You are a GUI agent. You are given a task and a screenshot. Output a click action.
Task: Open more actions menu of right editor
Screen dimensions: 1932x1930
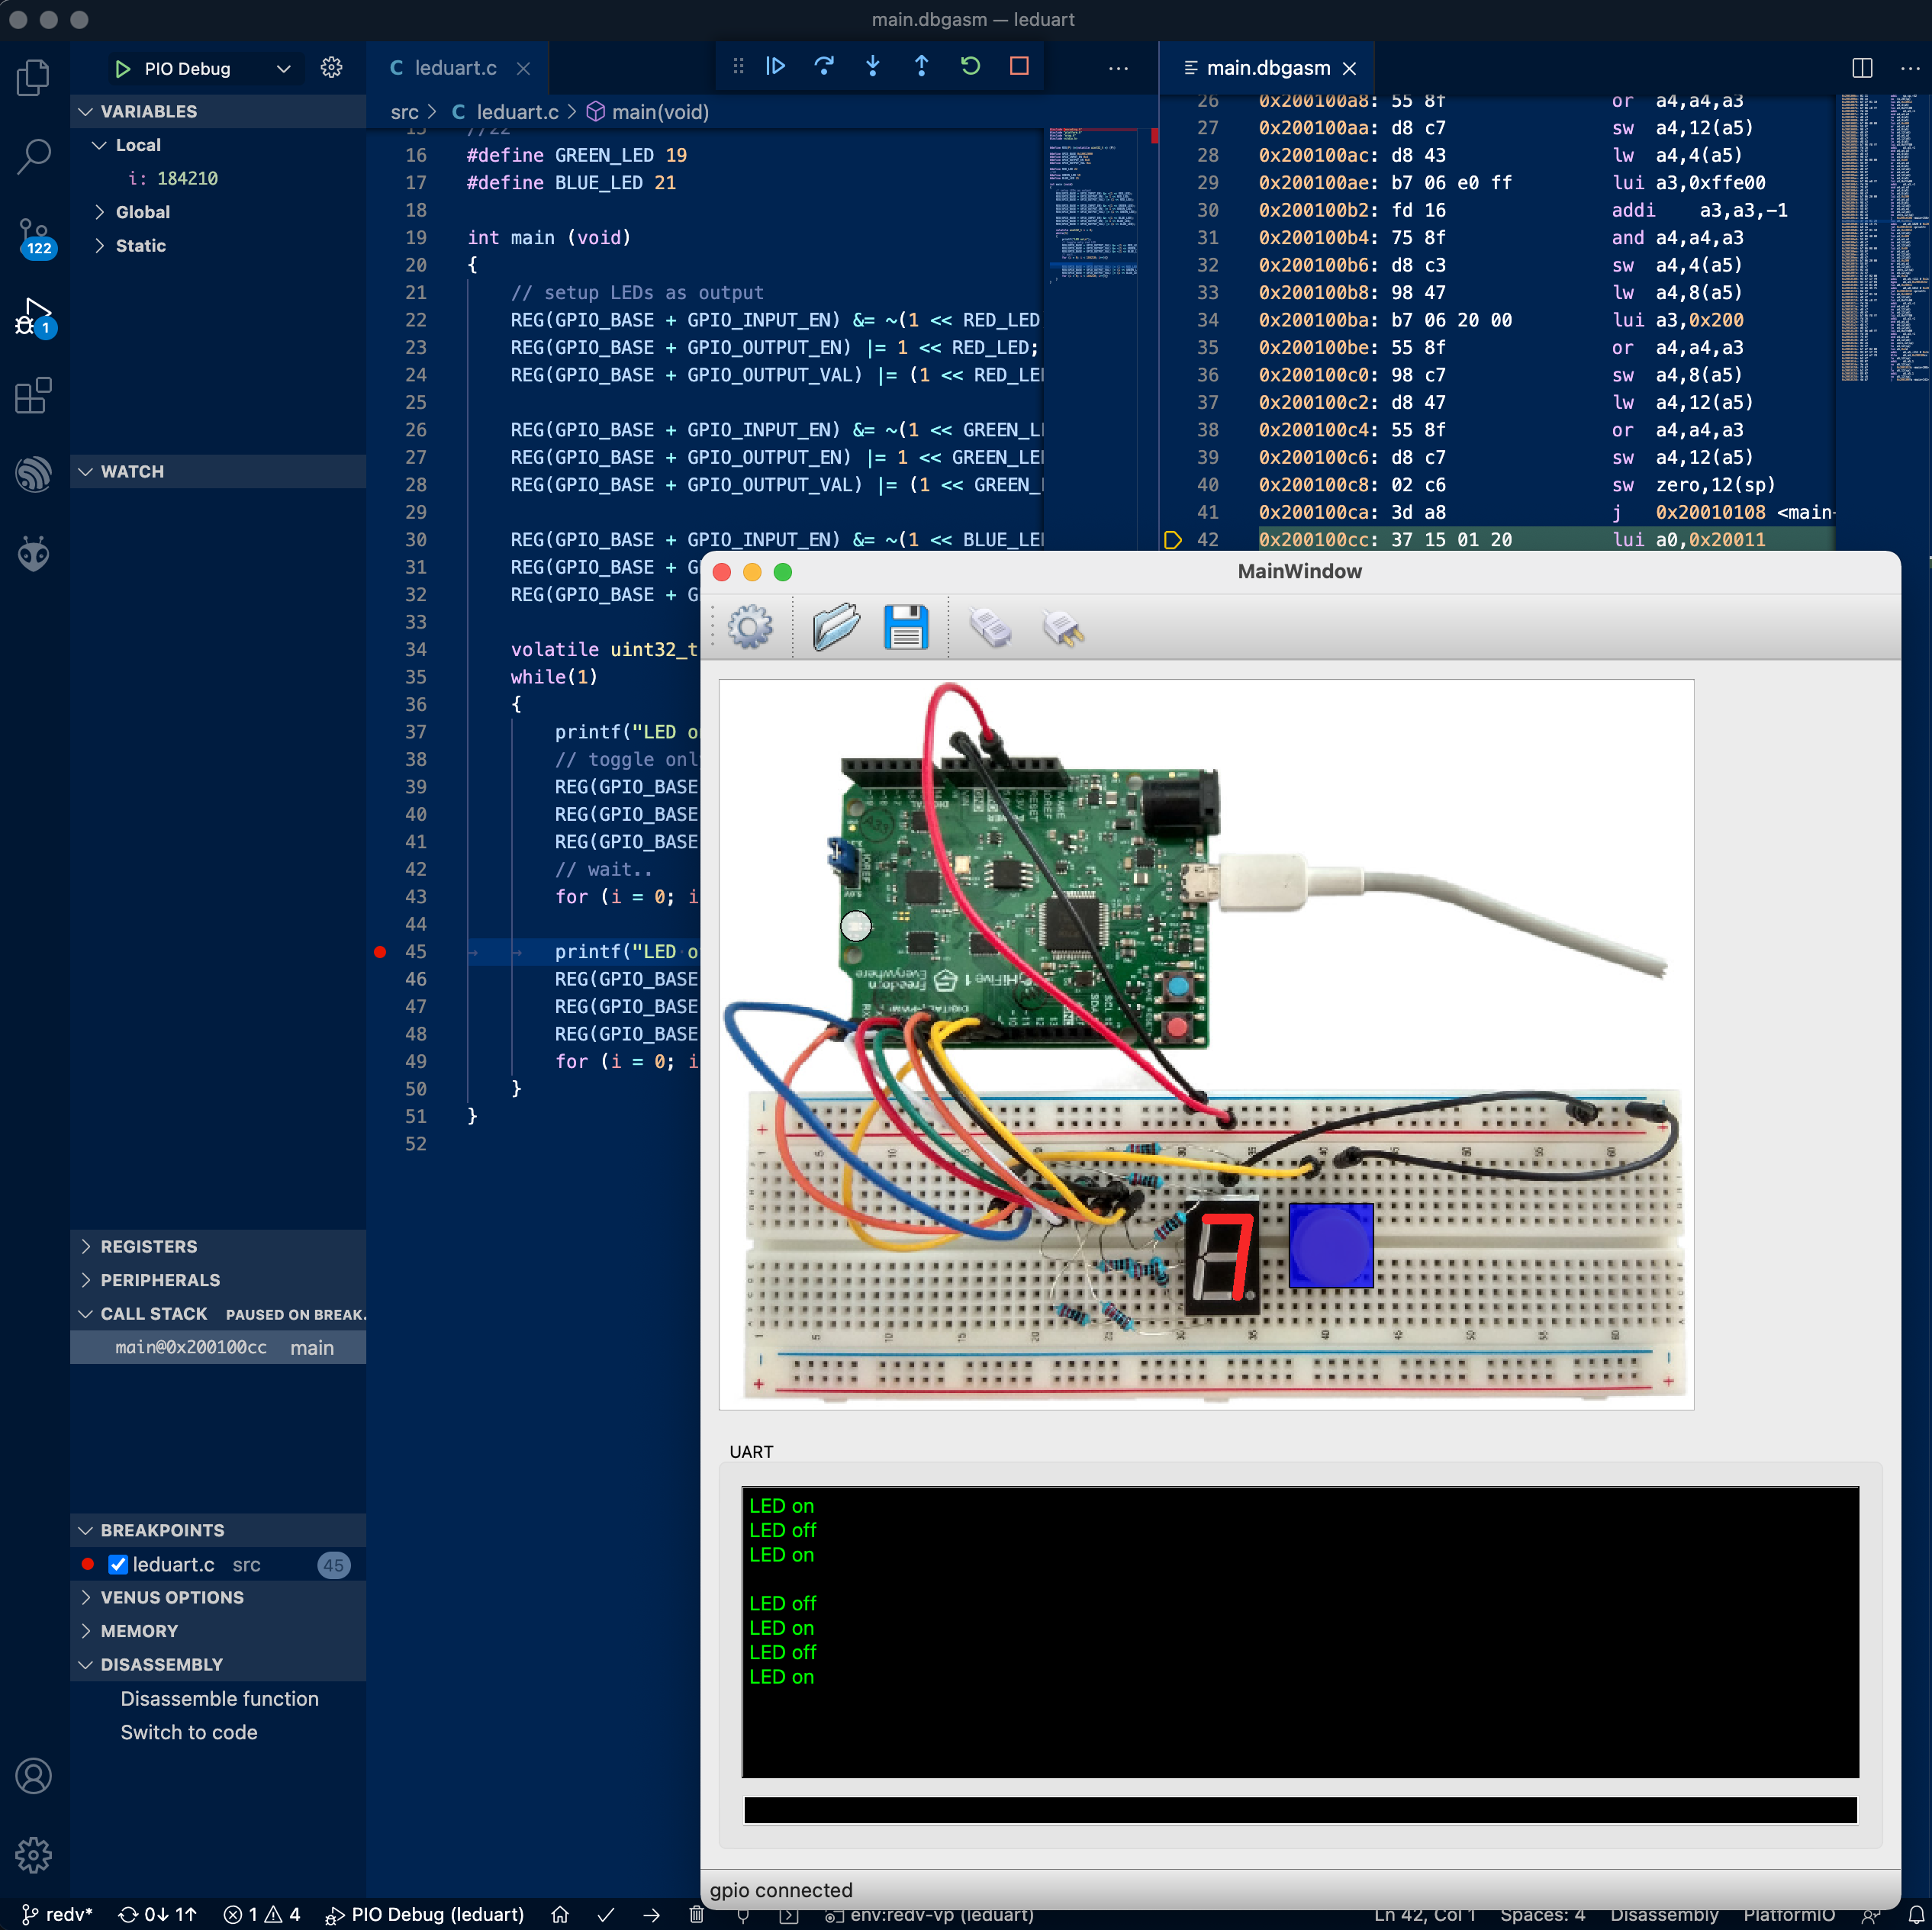[x=1909, y=68]
